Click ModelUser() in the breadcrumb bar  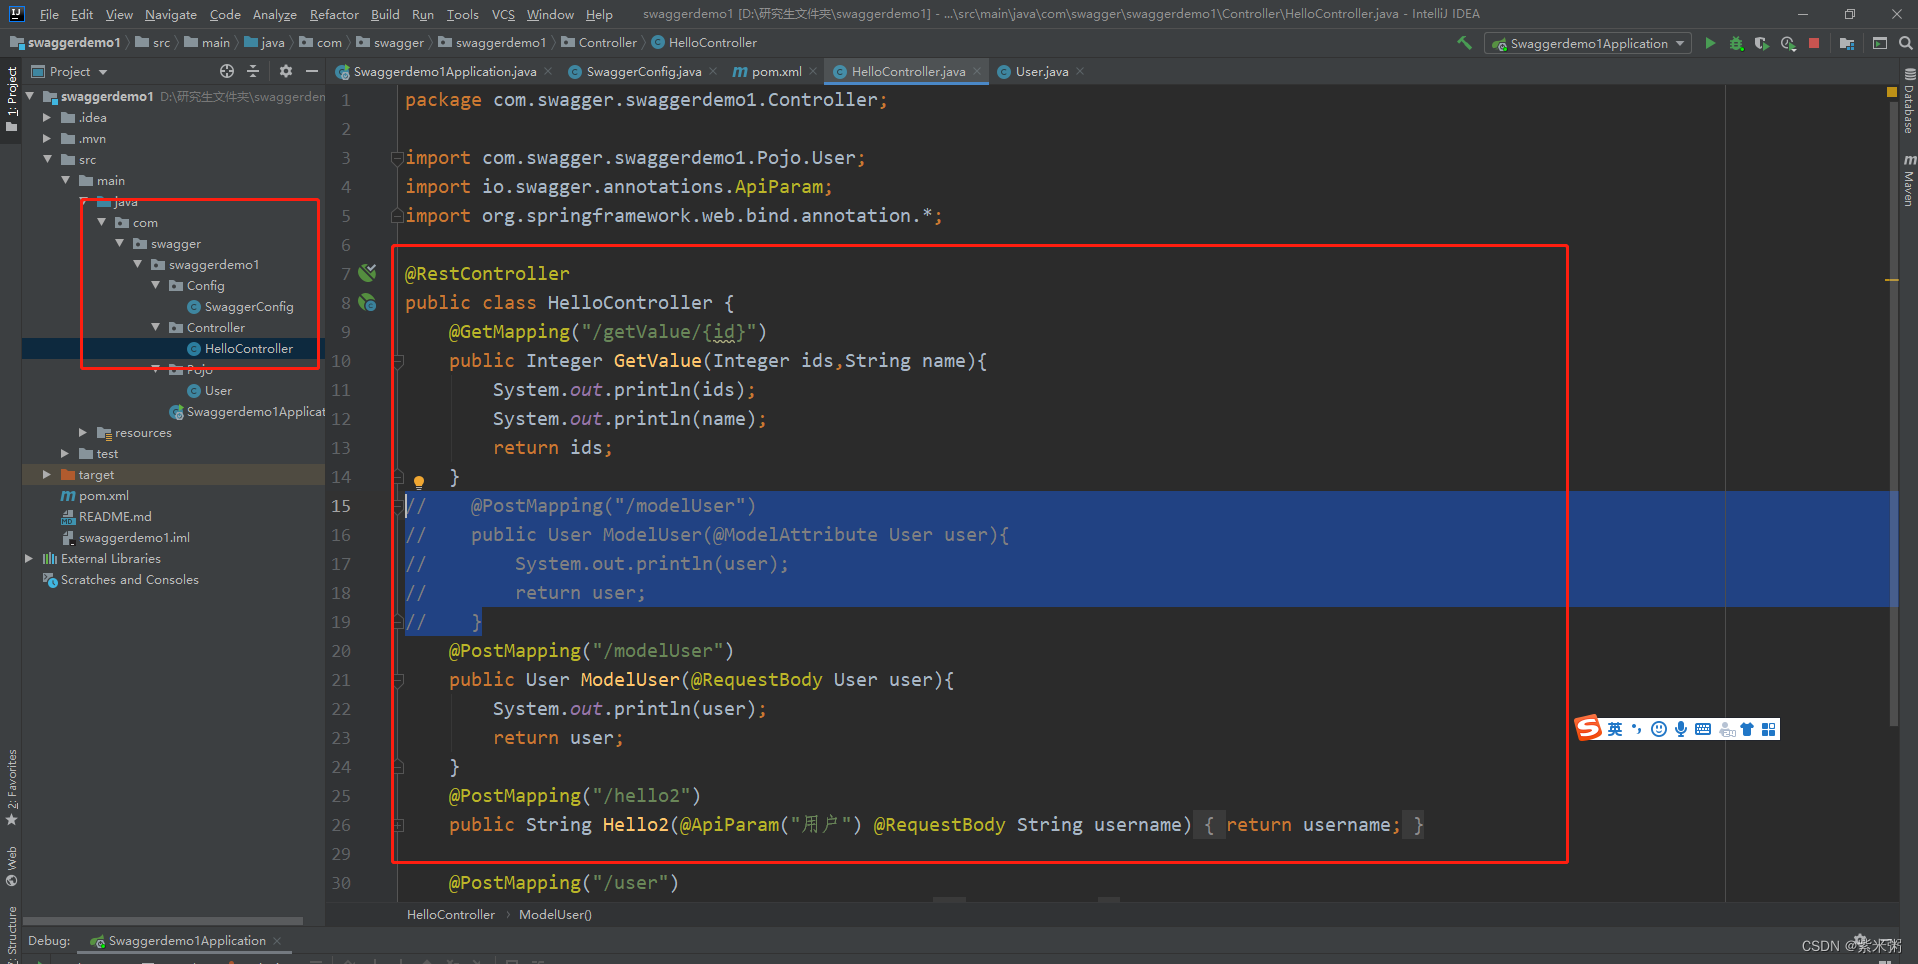(x=555, y=914)
